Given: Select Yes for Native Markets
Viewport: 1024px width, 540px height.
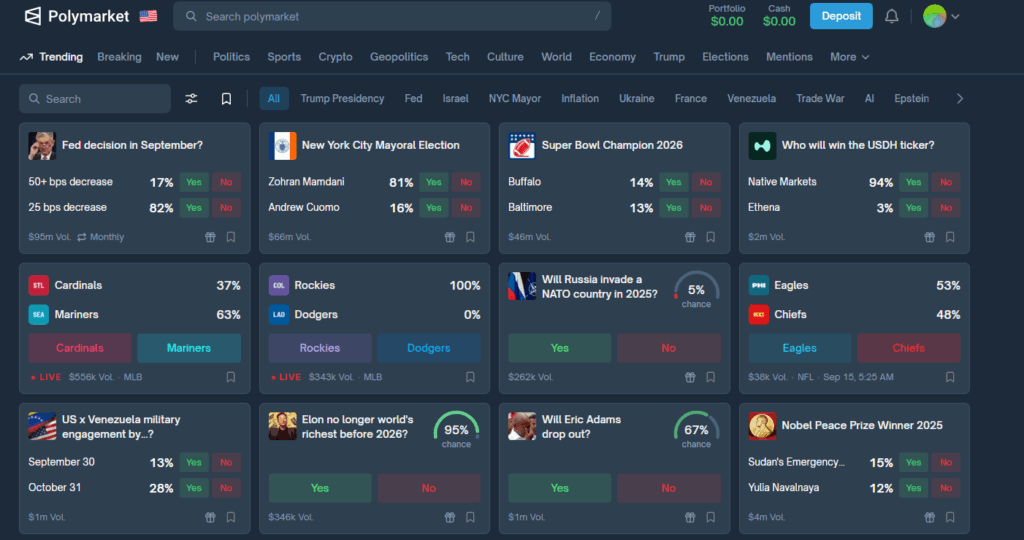Looking at the screenshot, I should click(x=913, y=182).
